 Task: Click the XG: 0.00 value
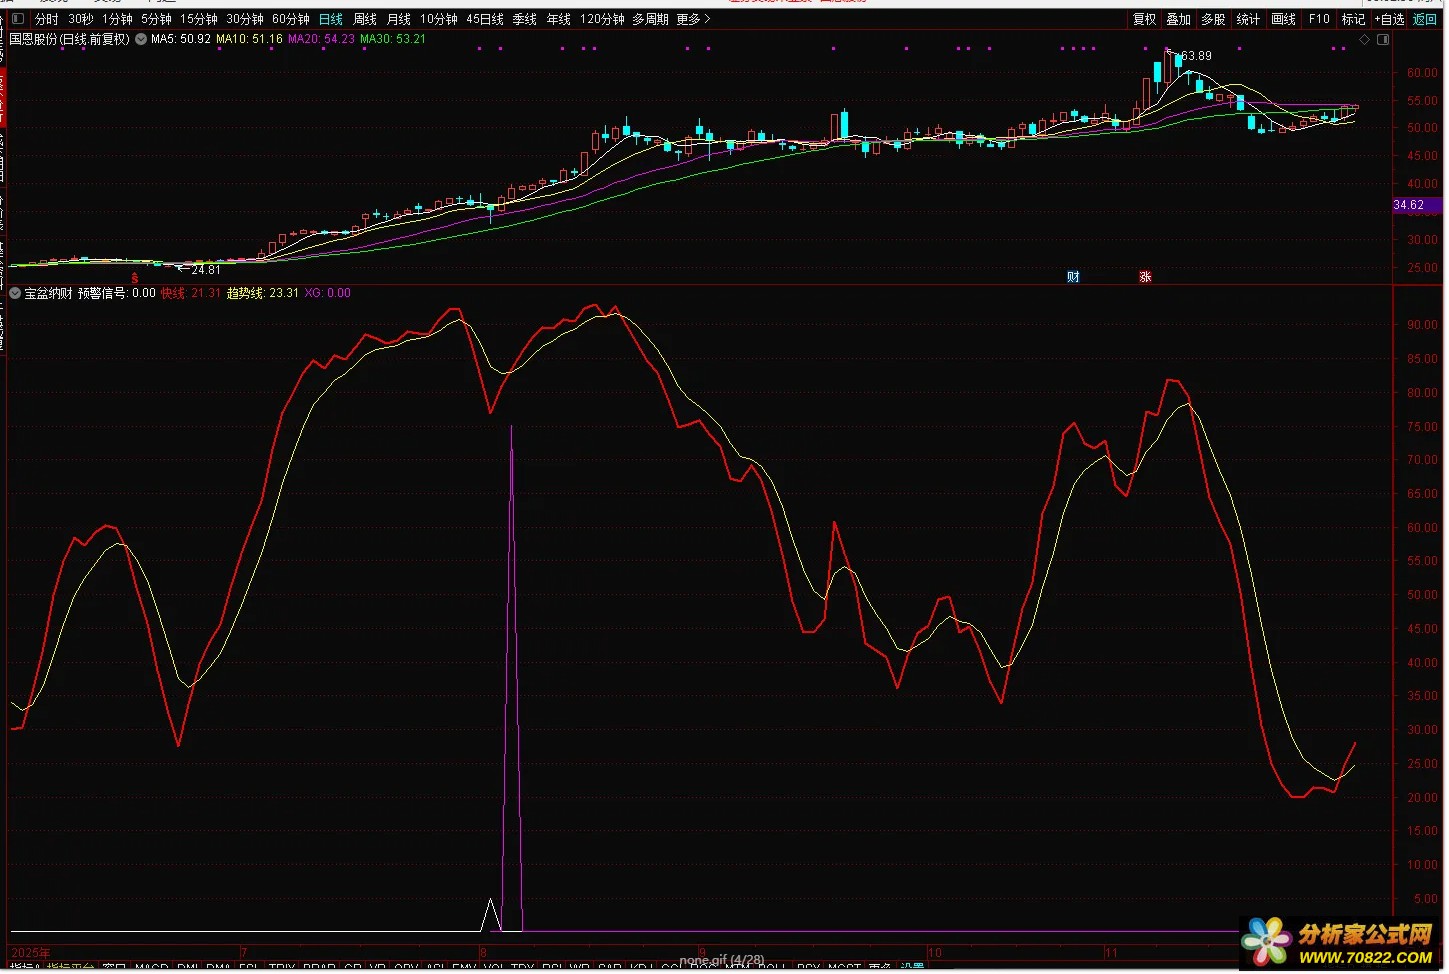[x=328, y=293]
